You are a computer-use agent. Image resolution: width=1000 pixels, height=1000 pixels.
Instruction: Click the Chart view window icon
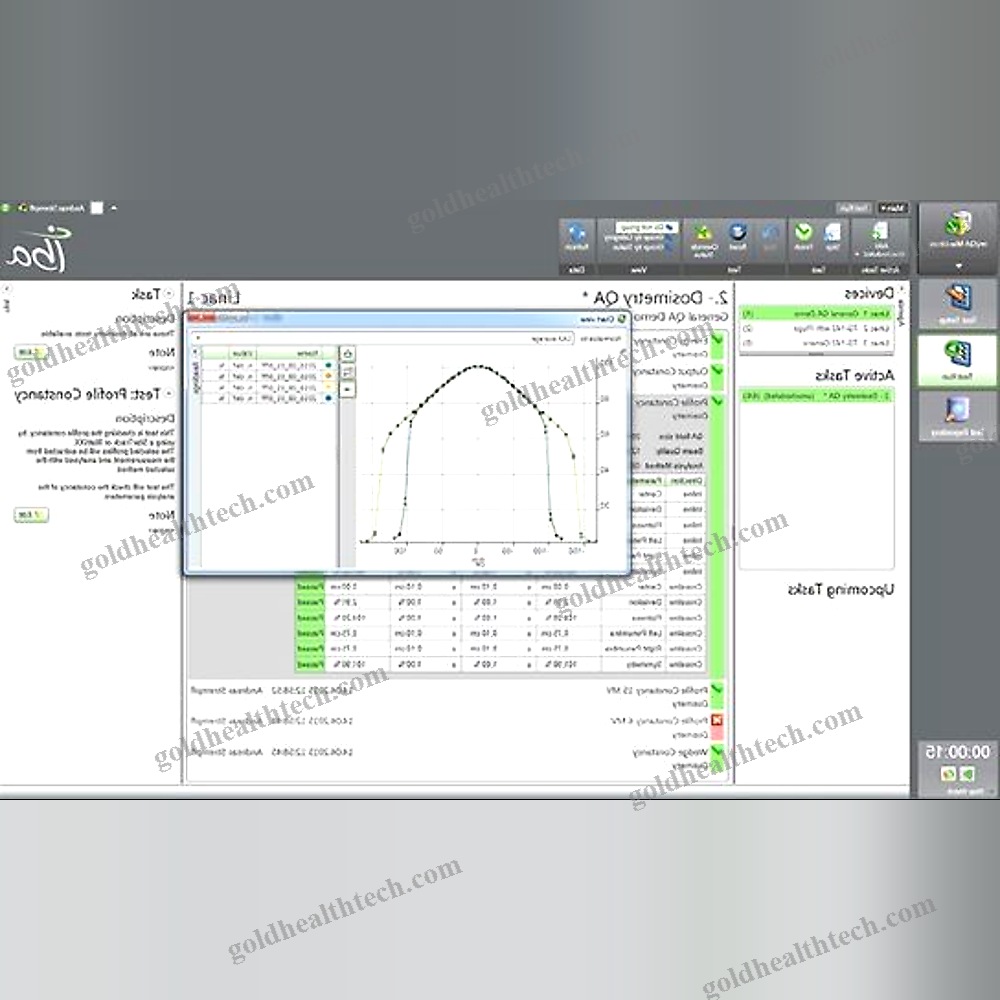point(622,319)
